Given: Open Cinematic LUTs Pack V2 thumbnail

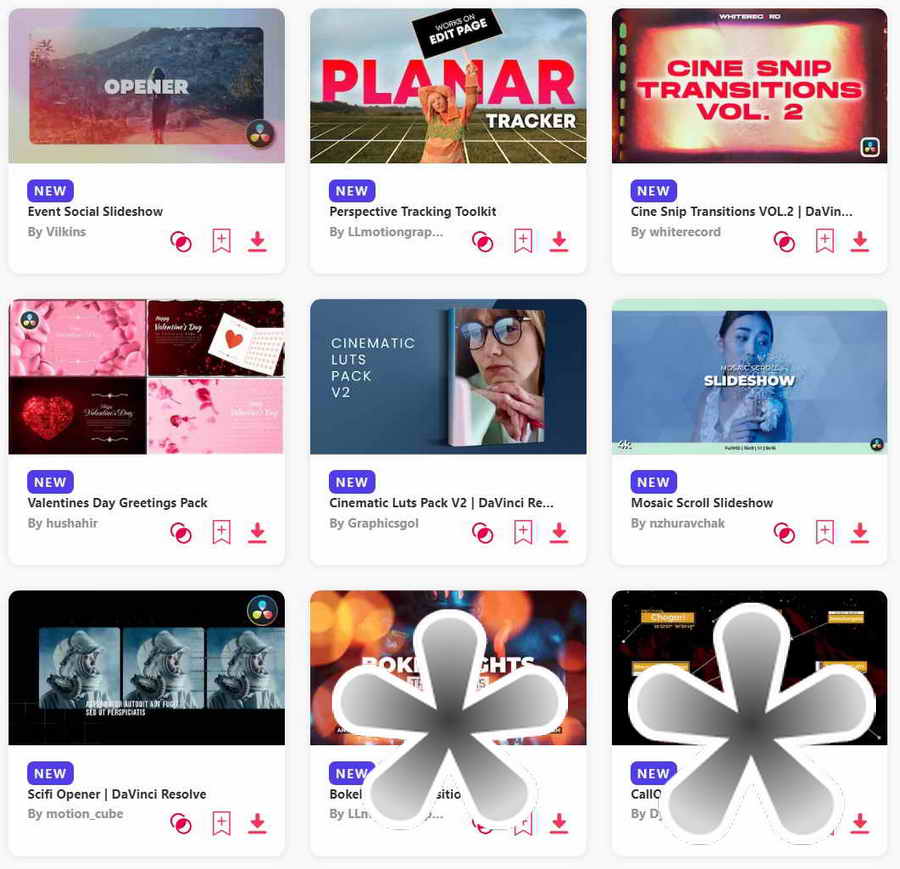Looking at the screenshot, I should 448,377.
